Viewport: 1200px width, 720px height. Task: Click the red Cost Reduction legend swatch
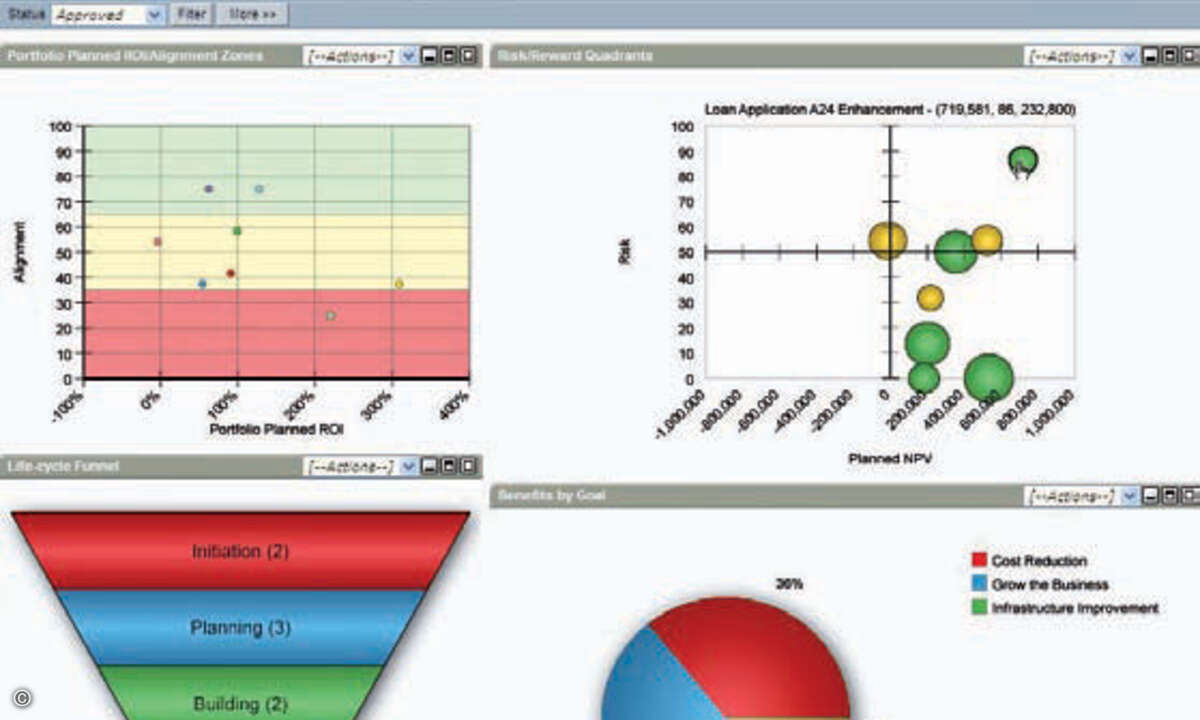[979, 561]
